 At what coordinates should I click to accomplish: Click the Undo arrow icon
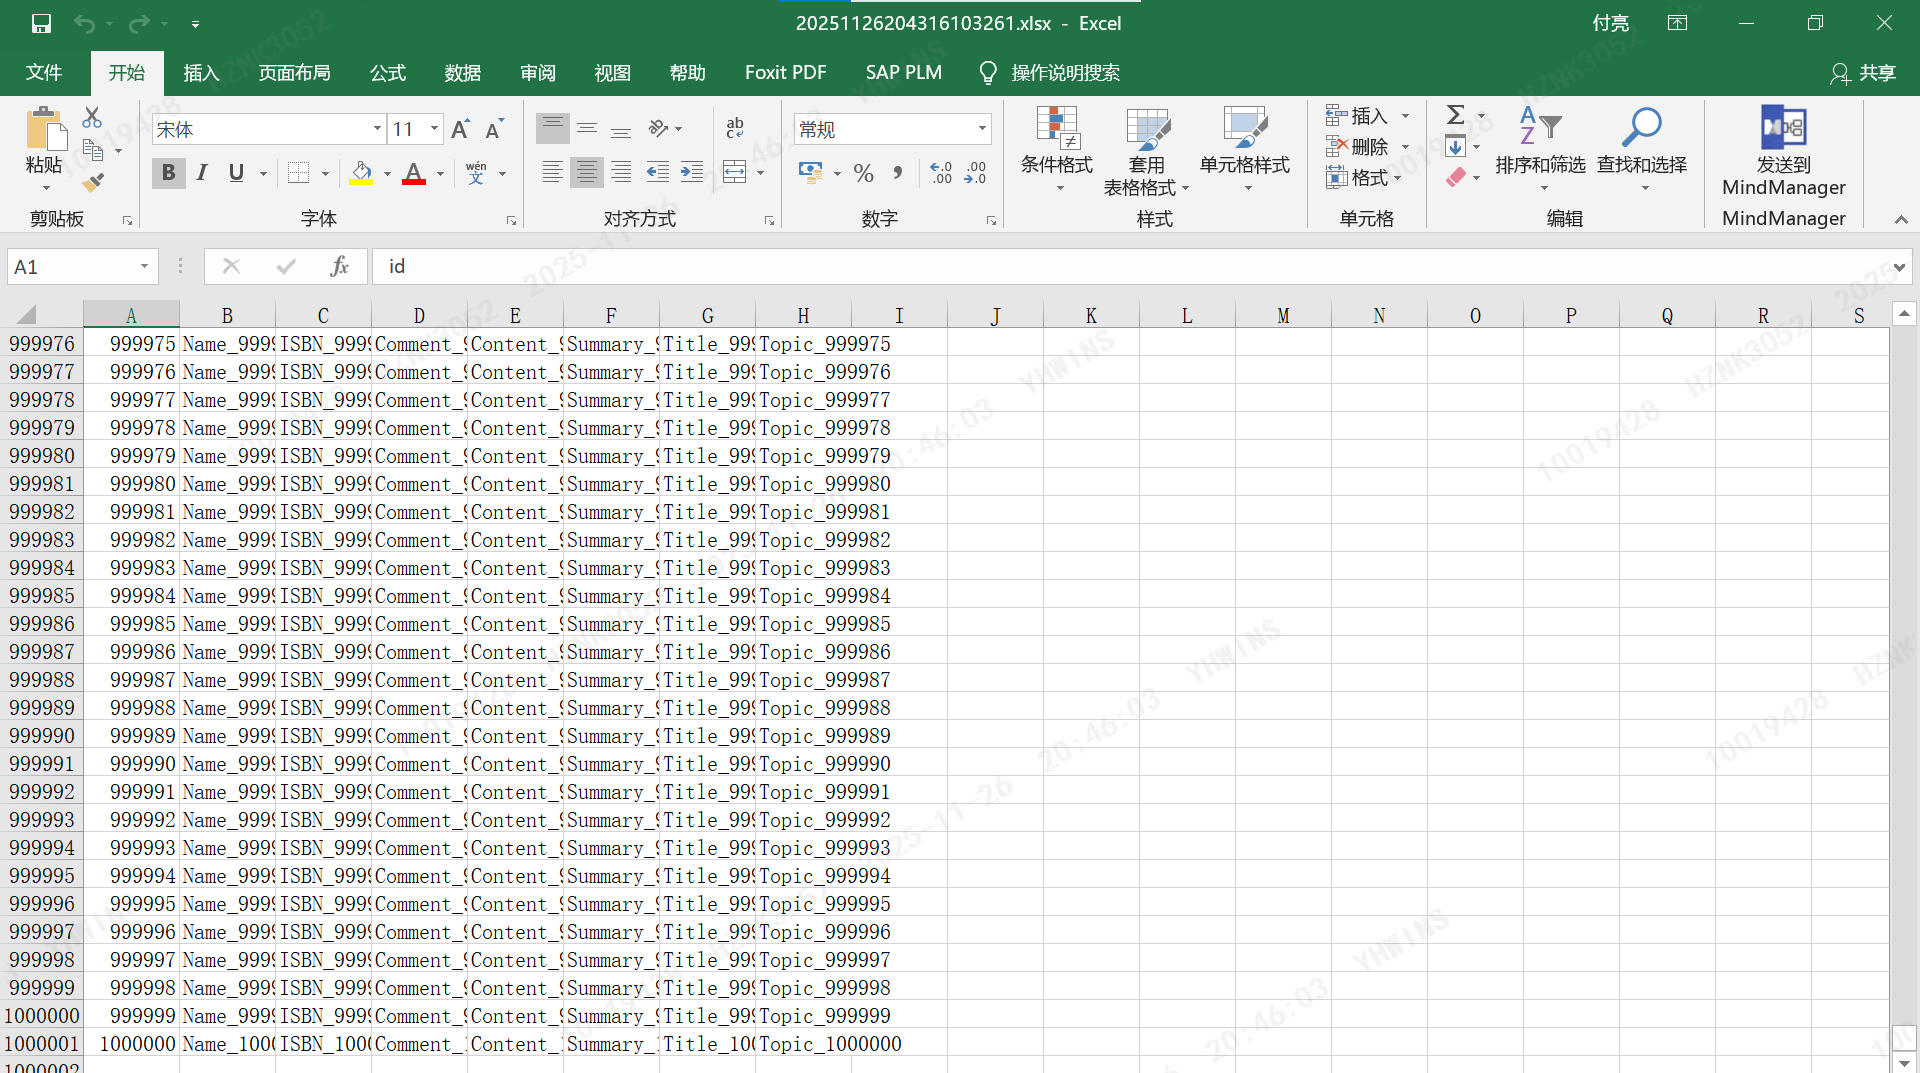pos(84,23)
